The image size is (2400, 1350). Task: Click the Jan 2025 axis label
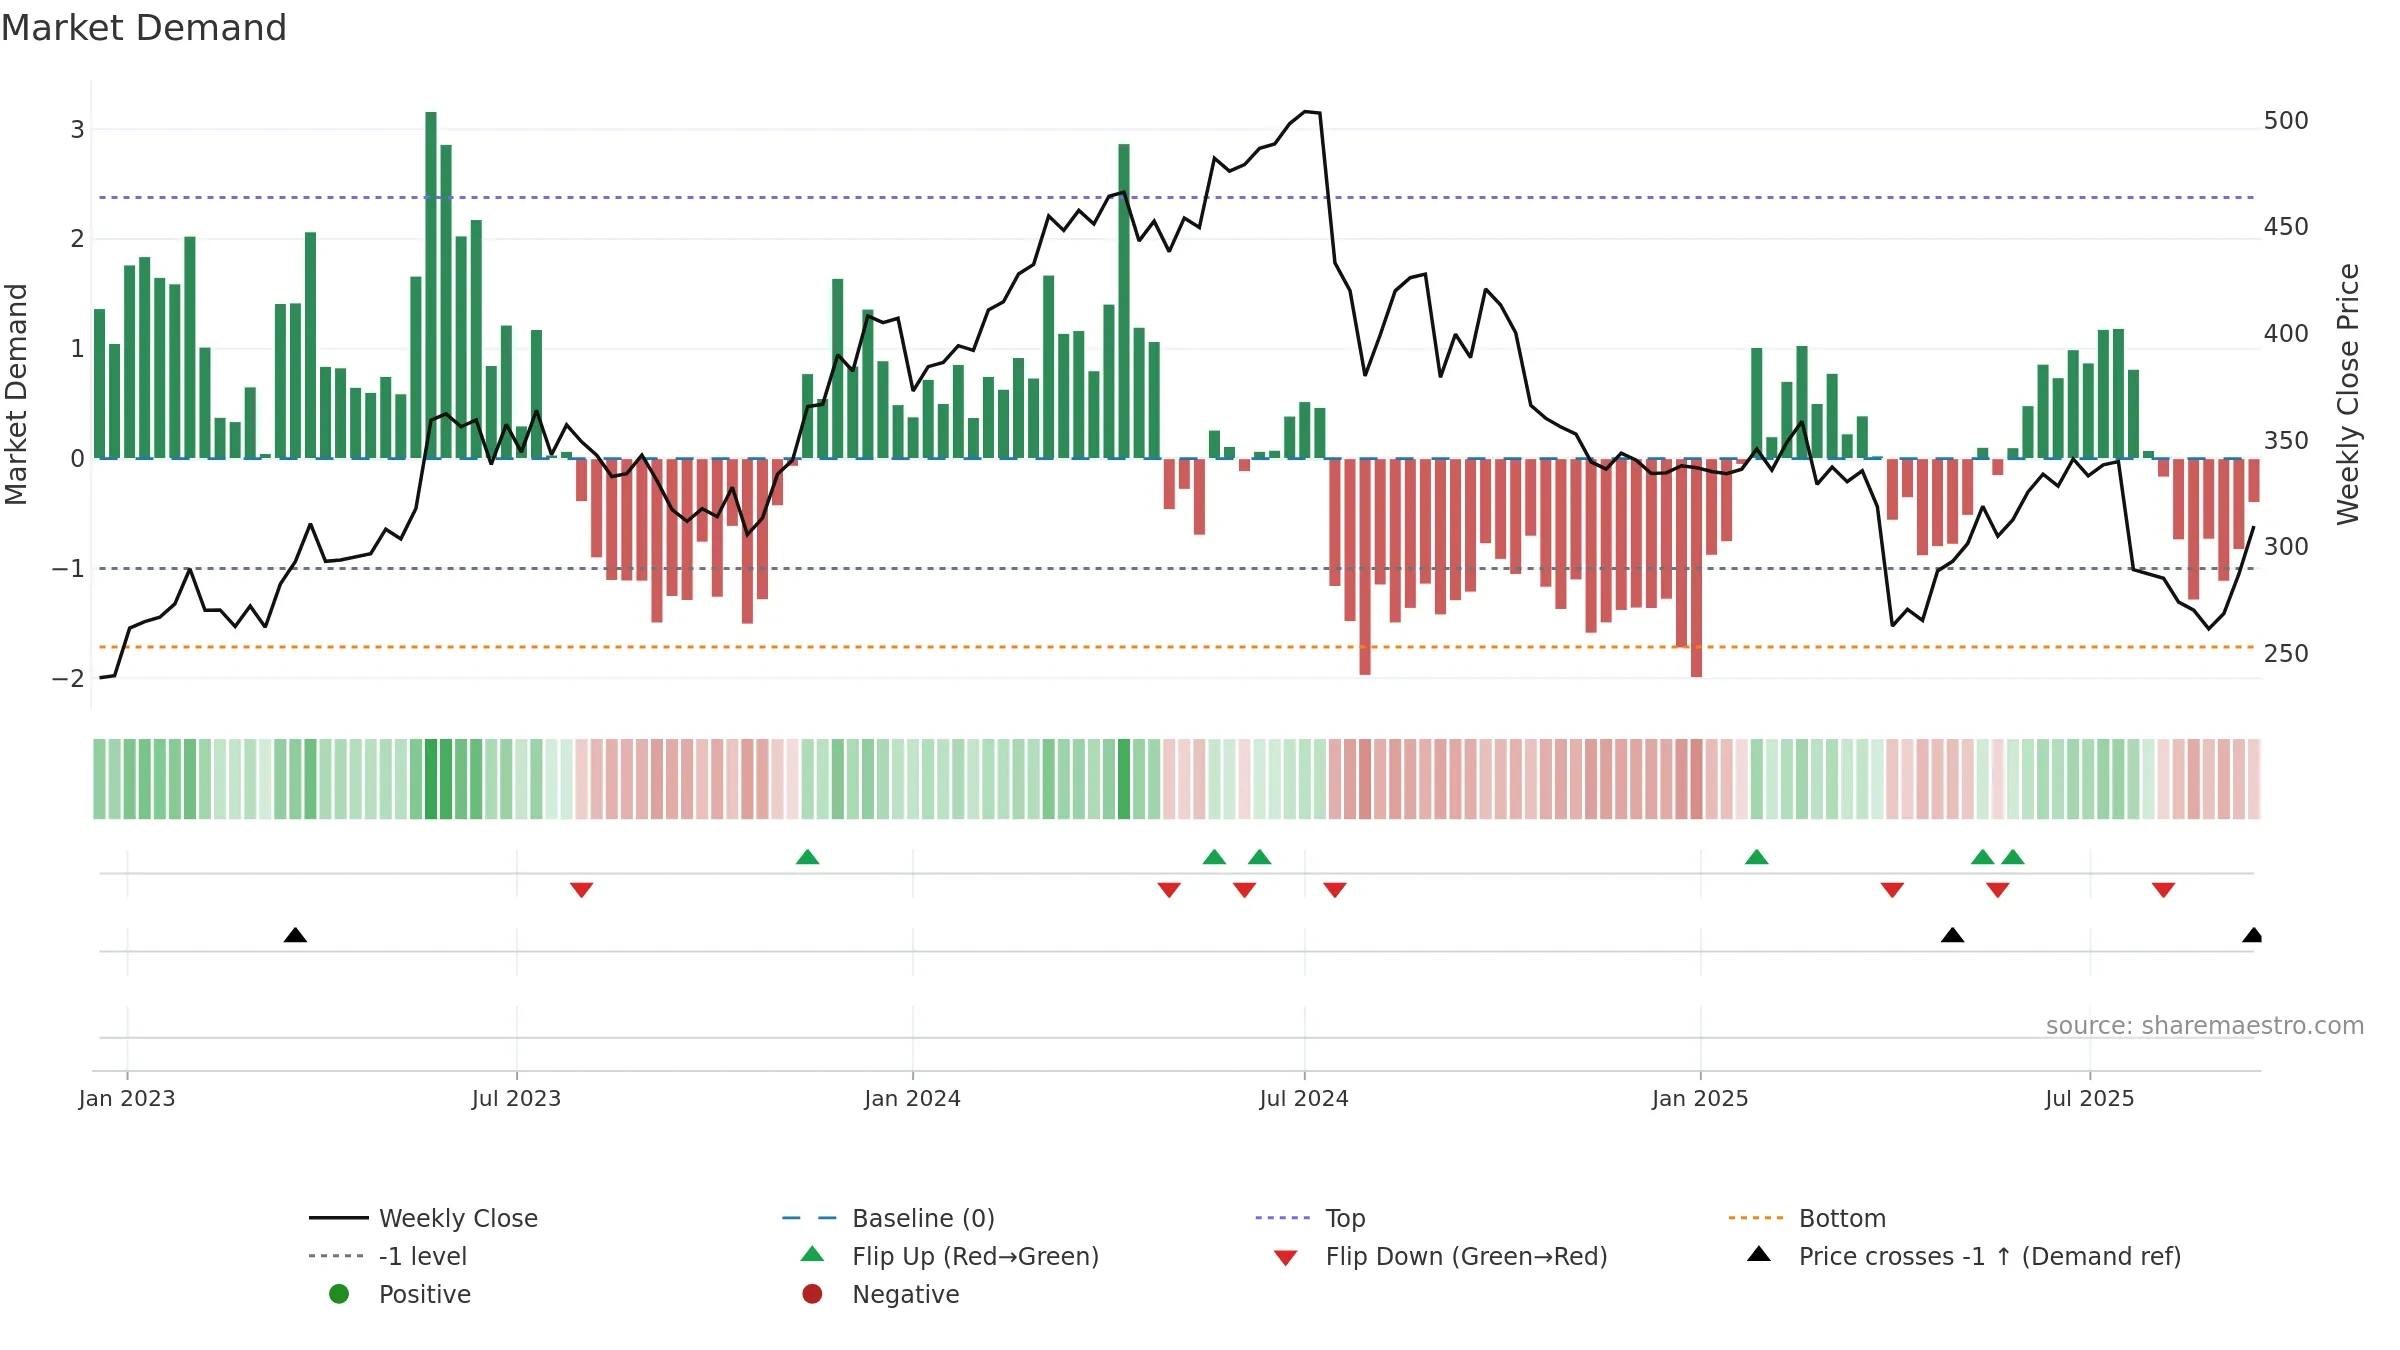1700,1099
